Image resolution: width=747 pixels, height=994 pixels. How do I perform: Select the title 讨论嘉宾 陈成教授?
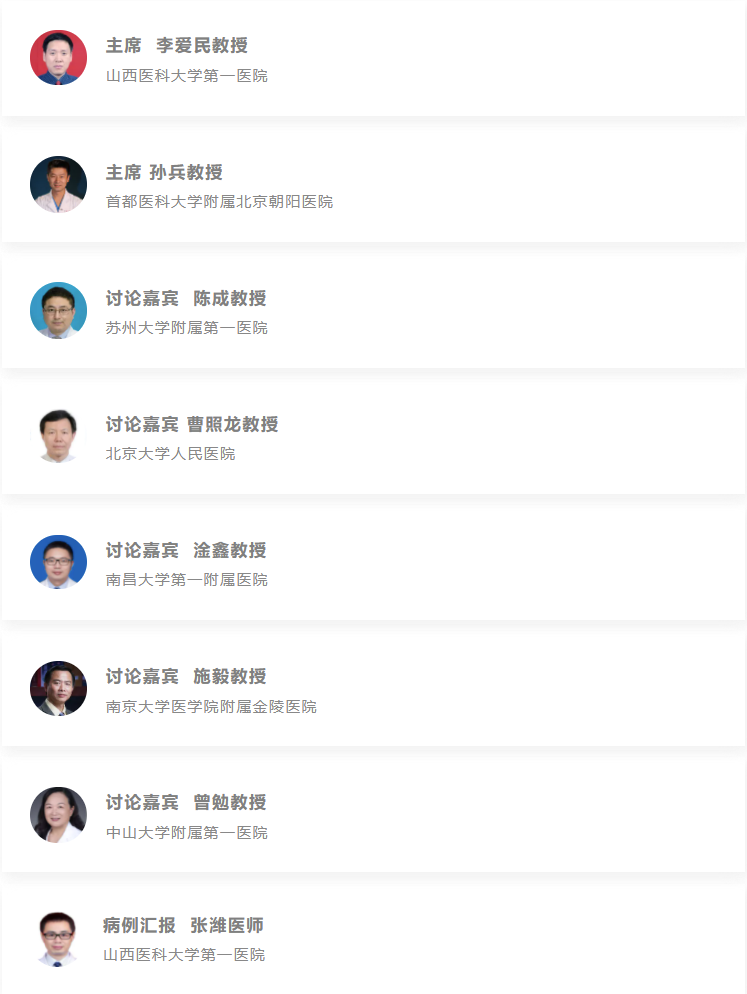(186, 298)
